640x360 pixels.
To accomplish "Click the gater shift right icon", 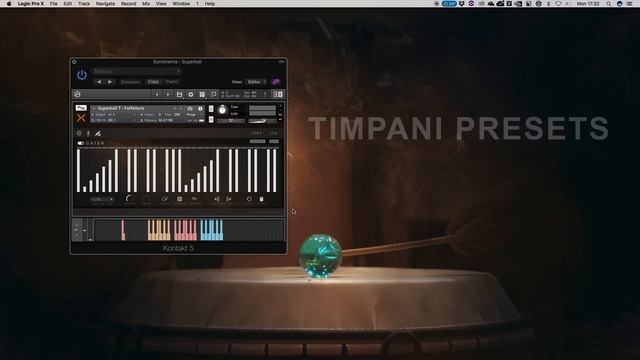I will point(229,199).
